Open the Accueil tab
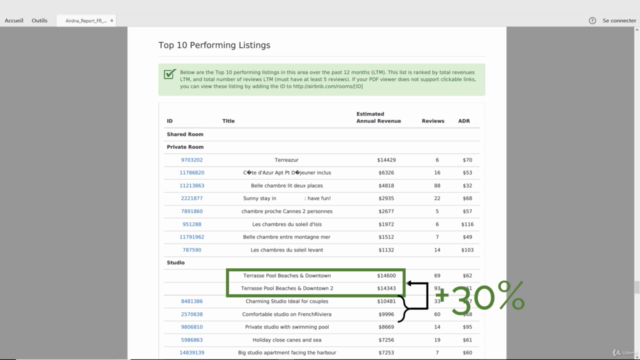The height and width of the screenshot is (360, 640). point(14,20)
